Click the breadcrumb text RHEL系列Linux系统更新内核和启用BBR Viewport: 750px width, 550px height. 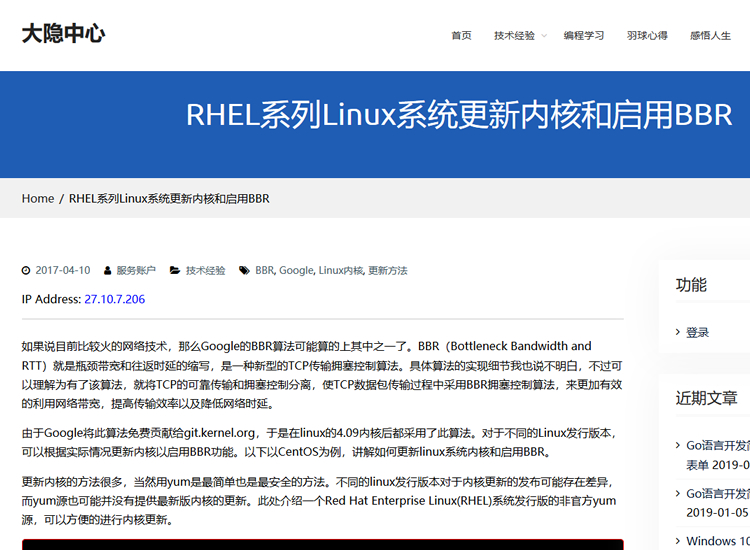click(169, 198)
